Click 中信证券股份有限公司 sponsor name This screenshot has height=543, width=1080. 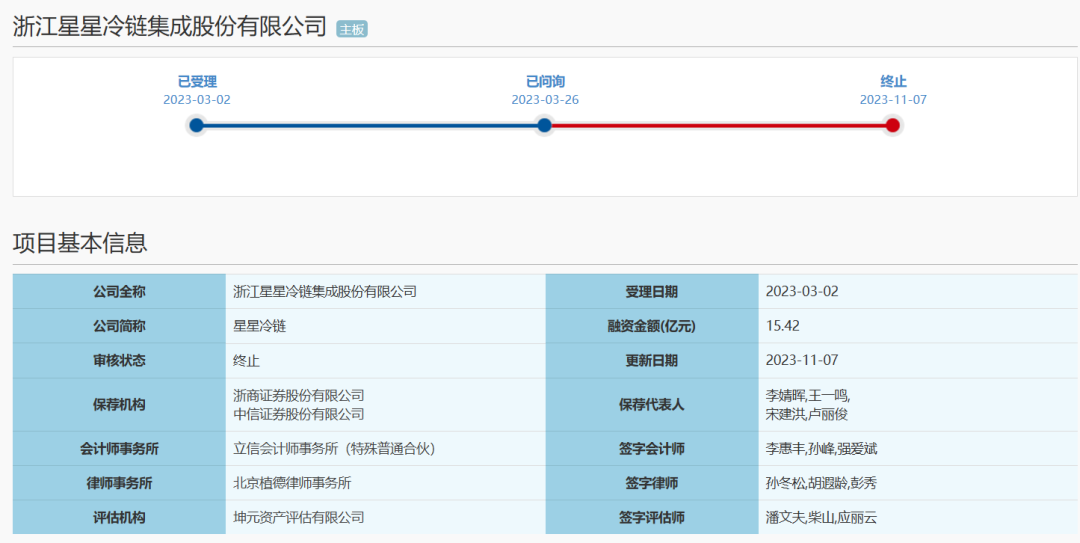pyautogui.click(x=299, y=414)
